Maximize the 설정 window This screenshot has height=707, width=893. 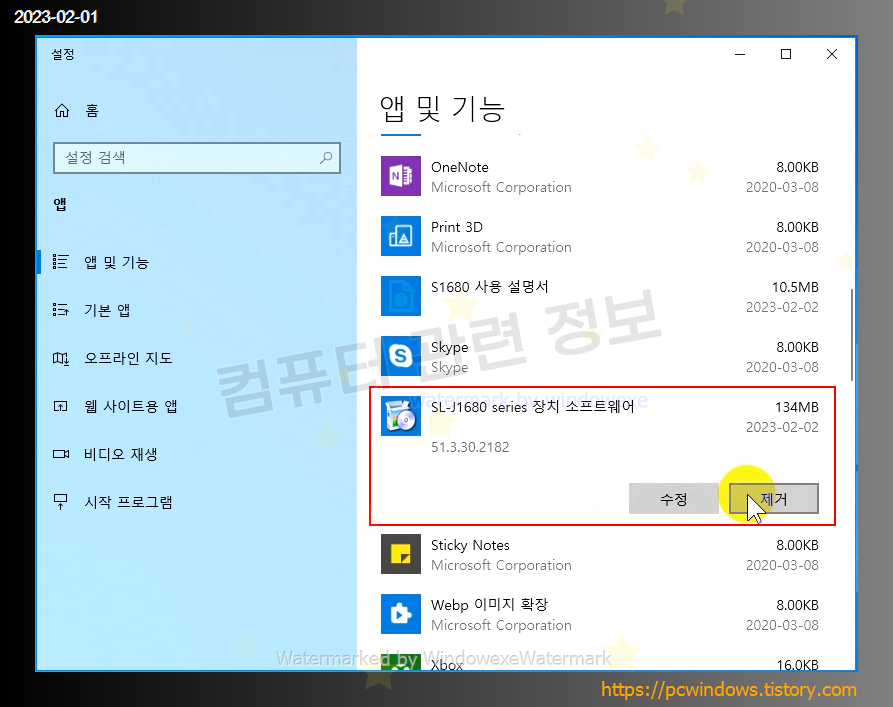point(786,54)
